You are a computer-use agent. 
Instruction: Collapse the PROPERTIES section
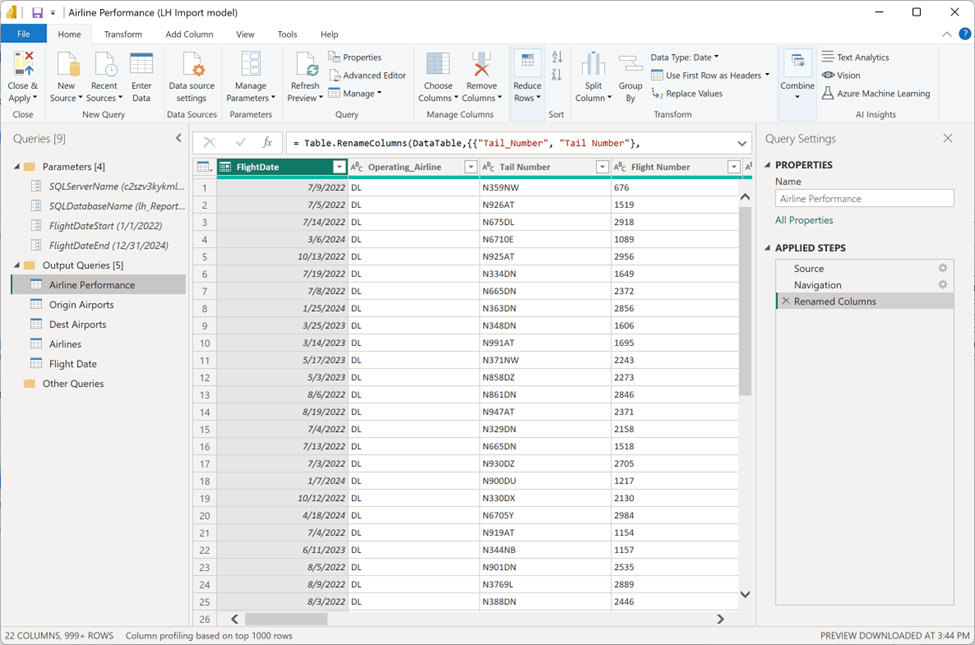pyautogui.click(x=767, y=165)
